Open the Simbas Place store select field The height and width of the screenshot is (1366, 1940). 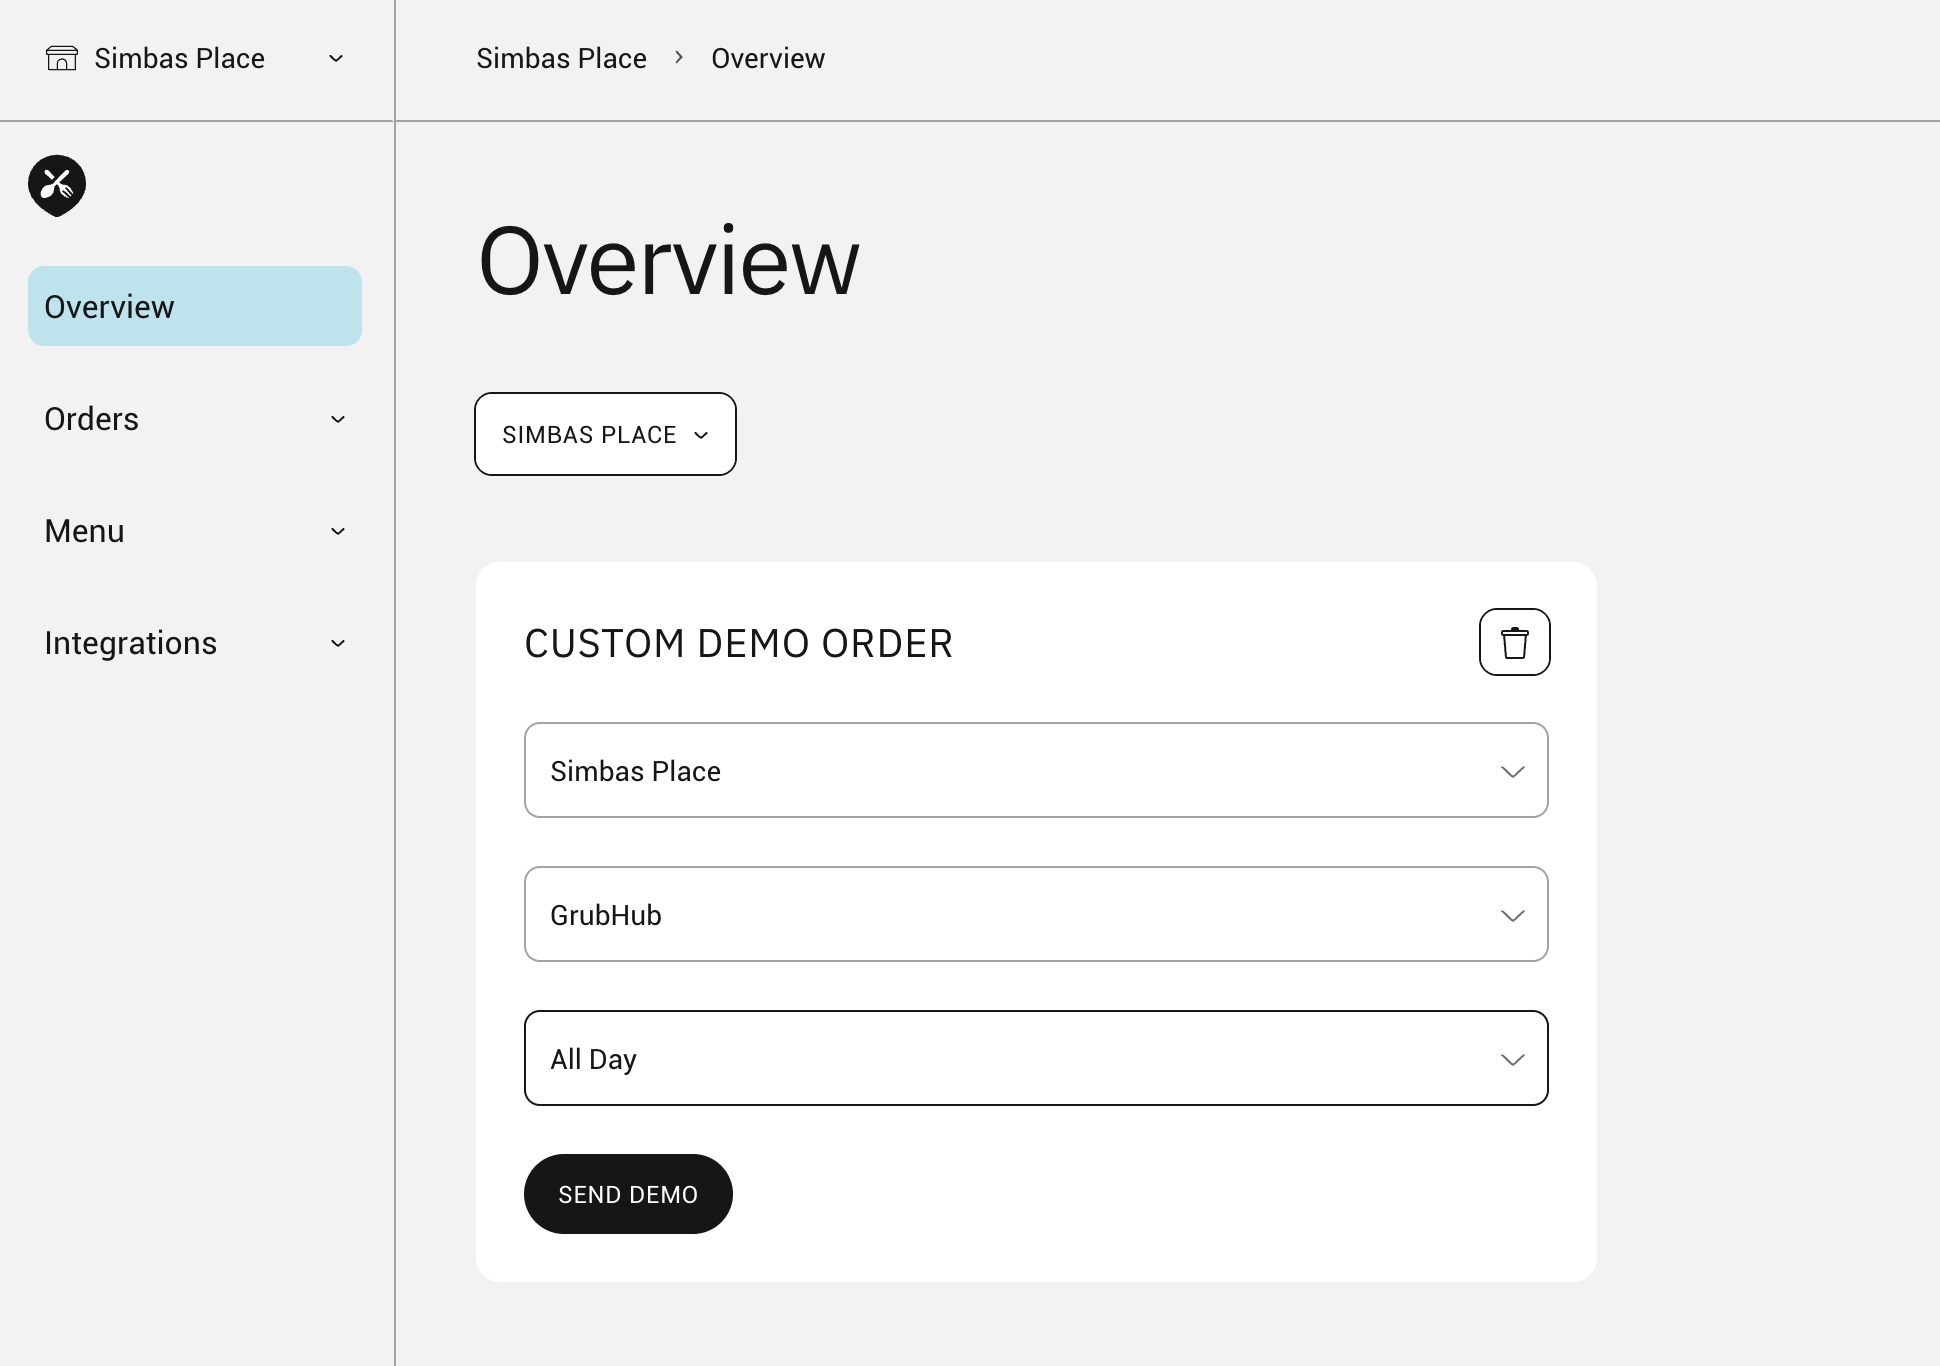(x=1035, y=770)
